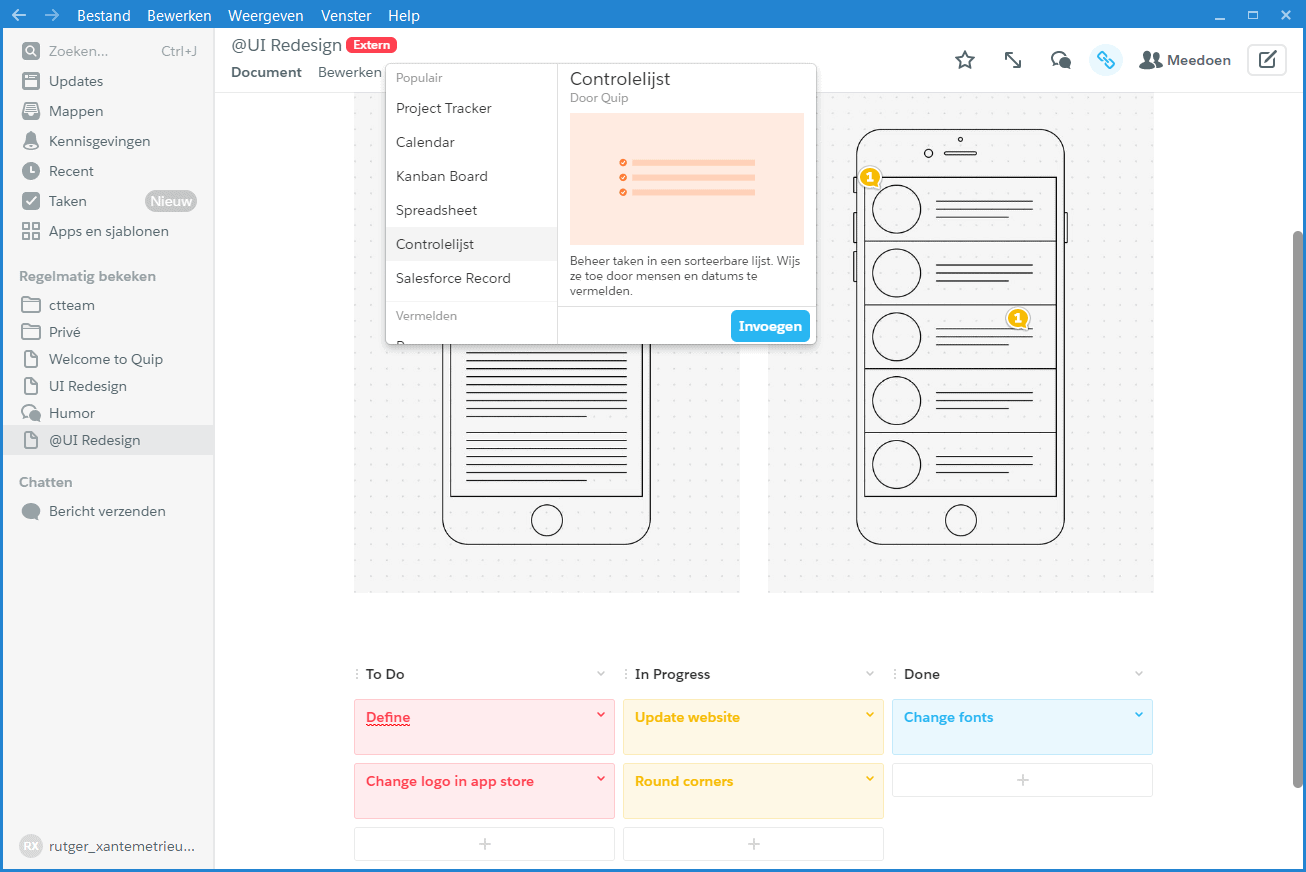Open the Bewerken menu
Screen dimensions: 1306x872
[179, 15]
